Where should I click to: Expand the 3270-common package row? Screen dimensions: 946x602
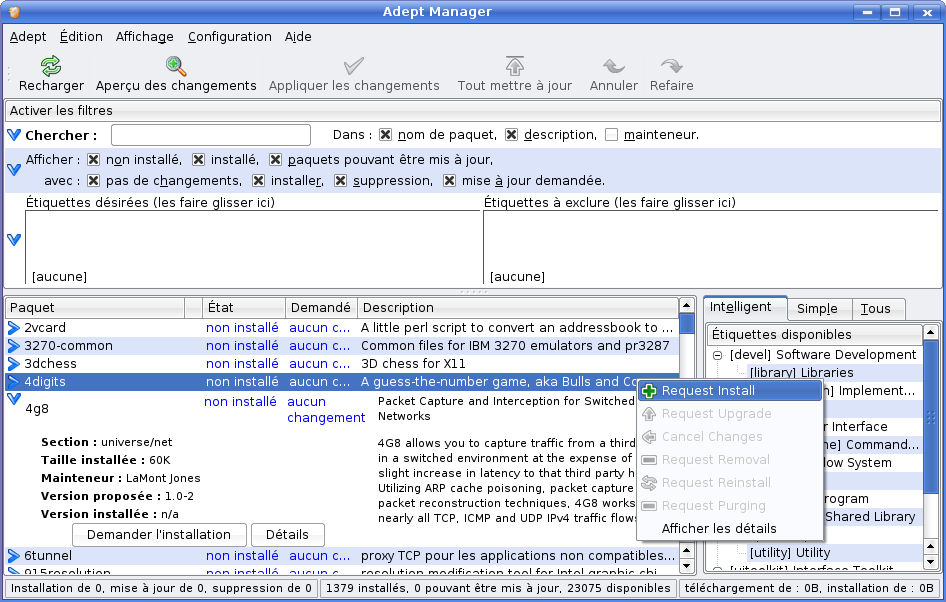(14, 346)
